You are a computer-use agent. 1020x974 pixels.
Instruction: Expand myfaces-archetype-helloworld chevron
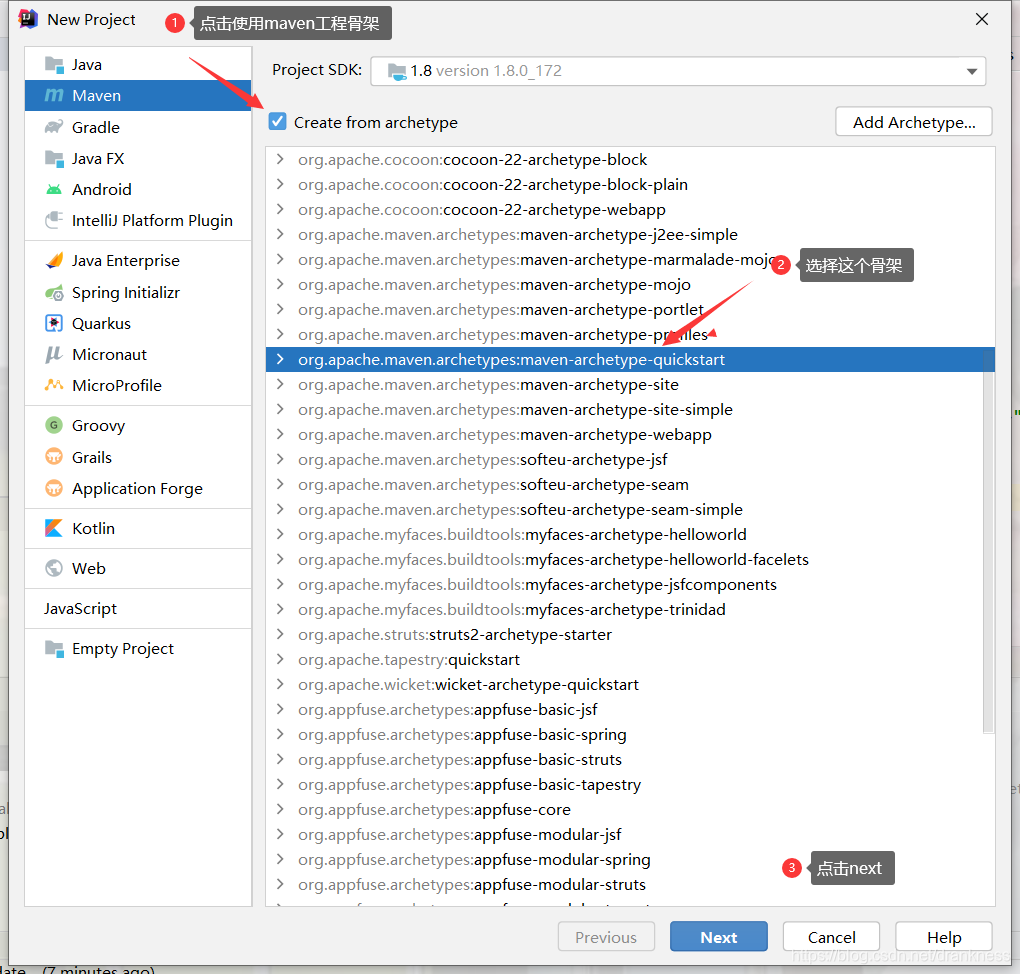point(280,534)
